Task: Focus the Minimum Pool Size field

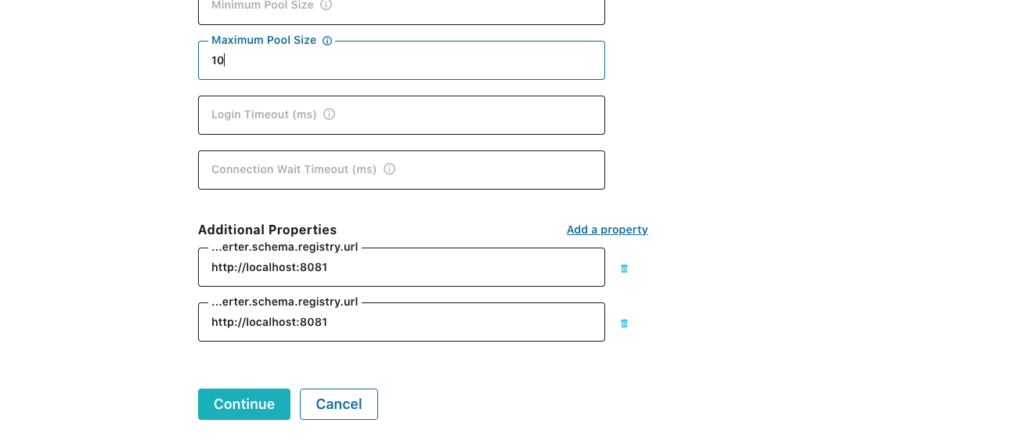Action: pos(450,8)
